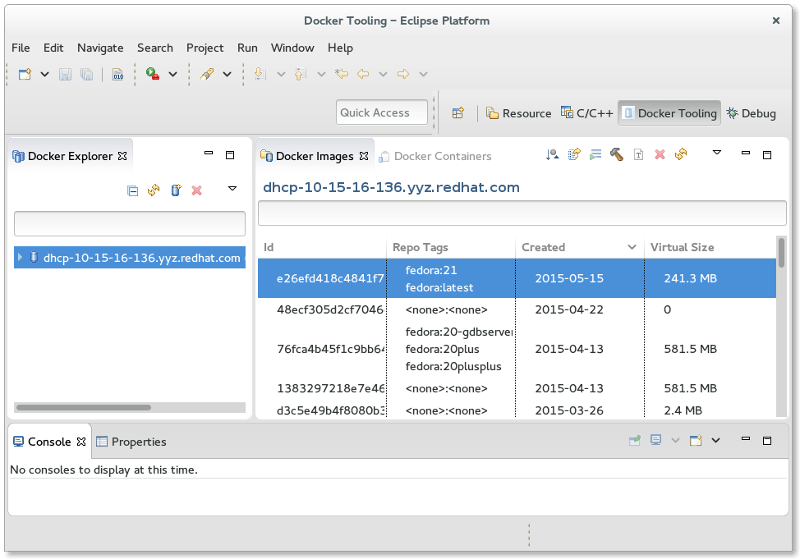Open Docker Explorer view menu triangle
Screen dimensions: 800x559
tap(232, 189)
